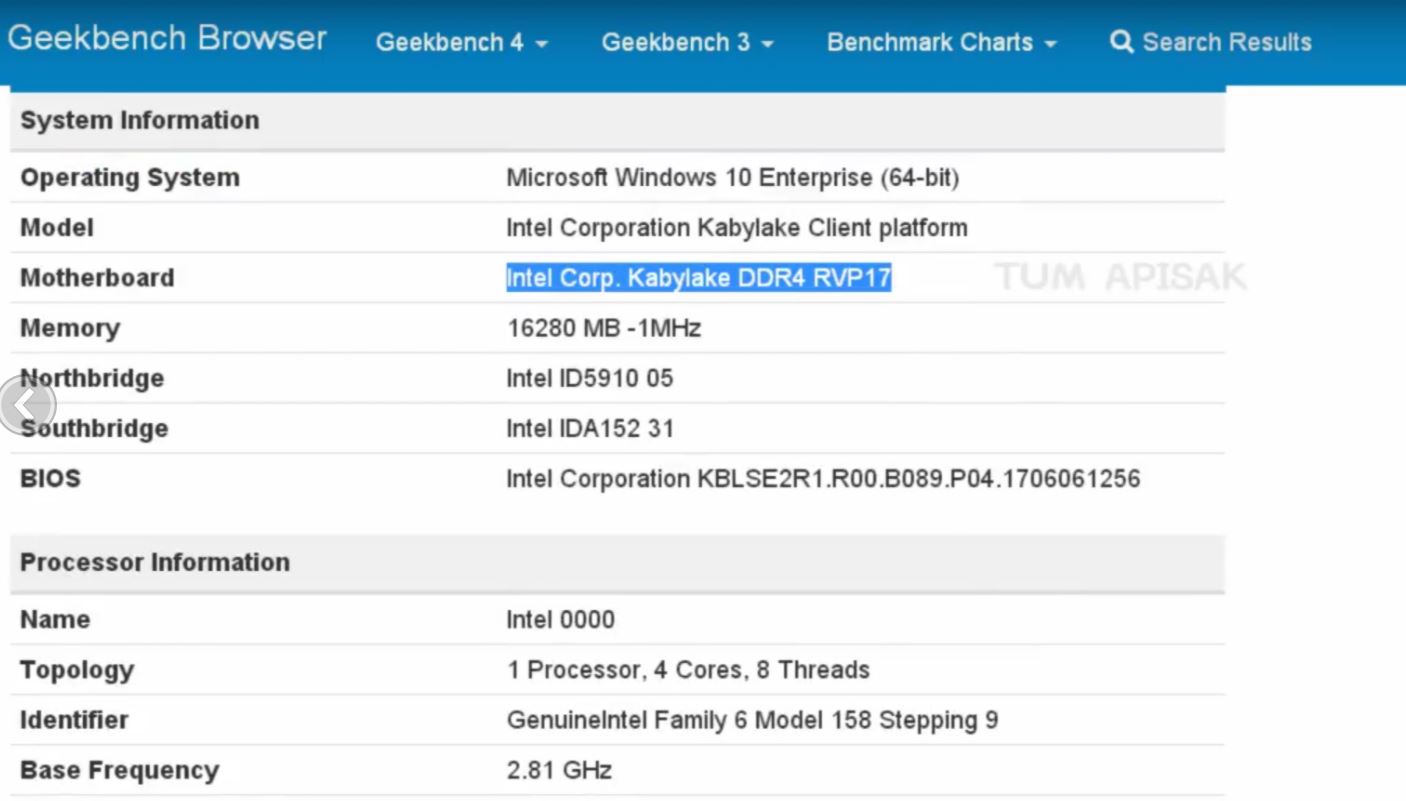Go to Geekbench Browser home link
Viewport: 1406px width, 801px height.
(167, 39)
